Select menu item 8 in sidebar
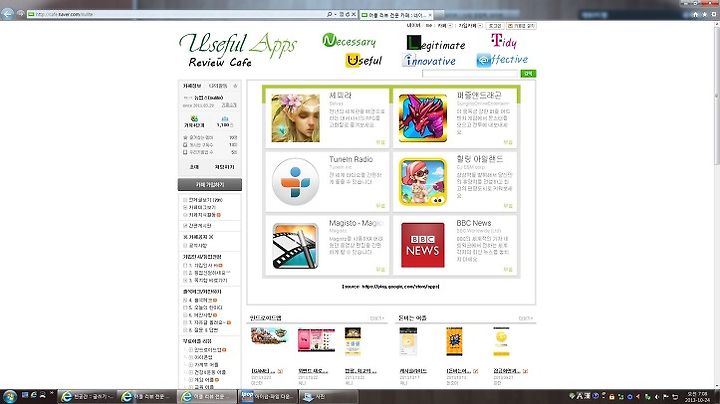This screenshot has width=720, height=404. 201,330
